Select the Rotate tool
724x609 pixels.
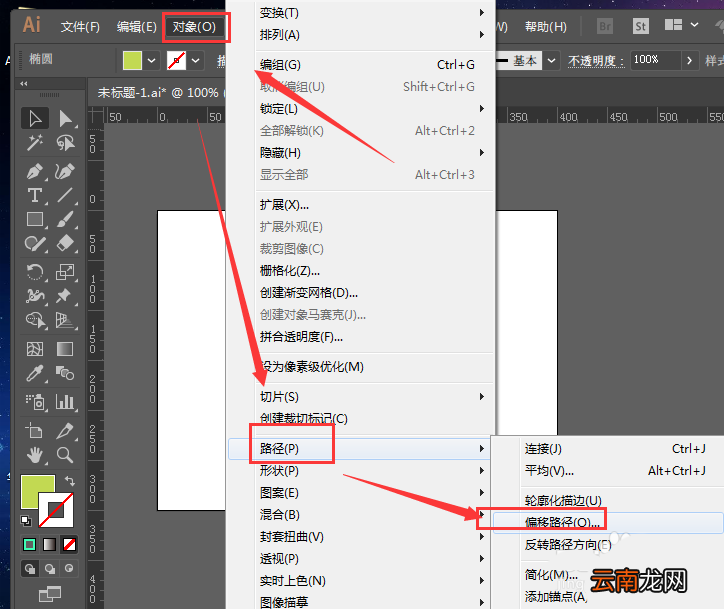tap(35, 271)
